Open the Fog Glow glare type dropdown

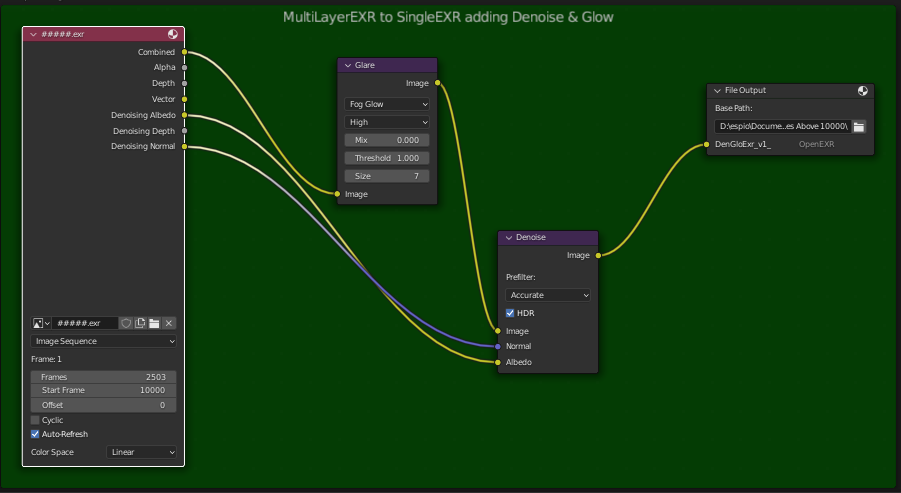click(387, 104)
